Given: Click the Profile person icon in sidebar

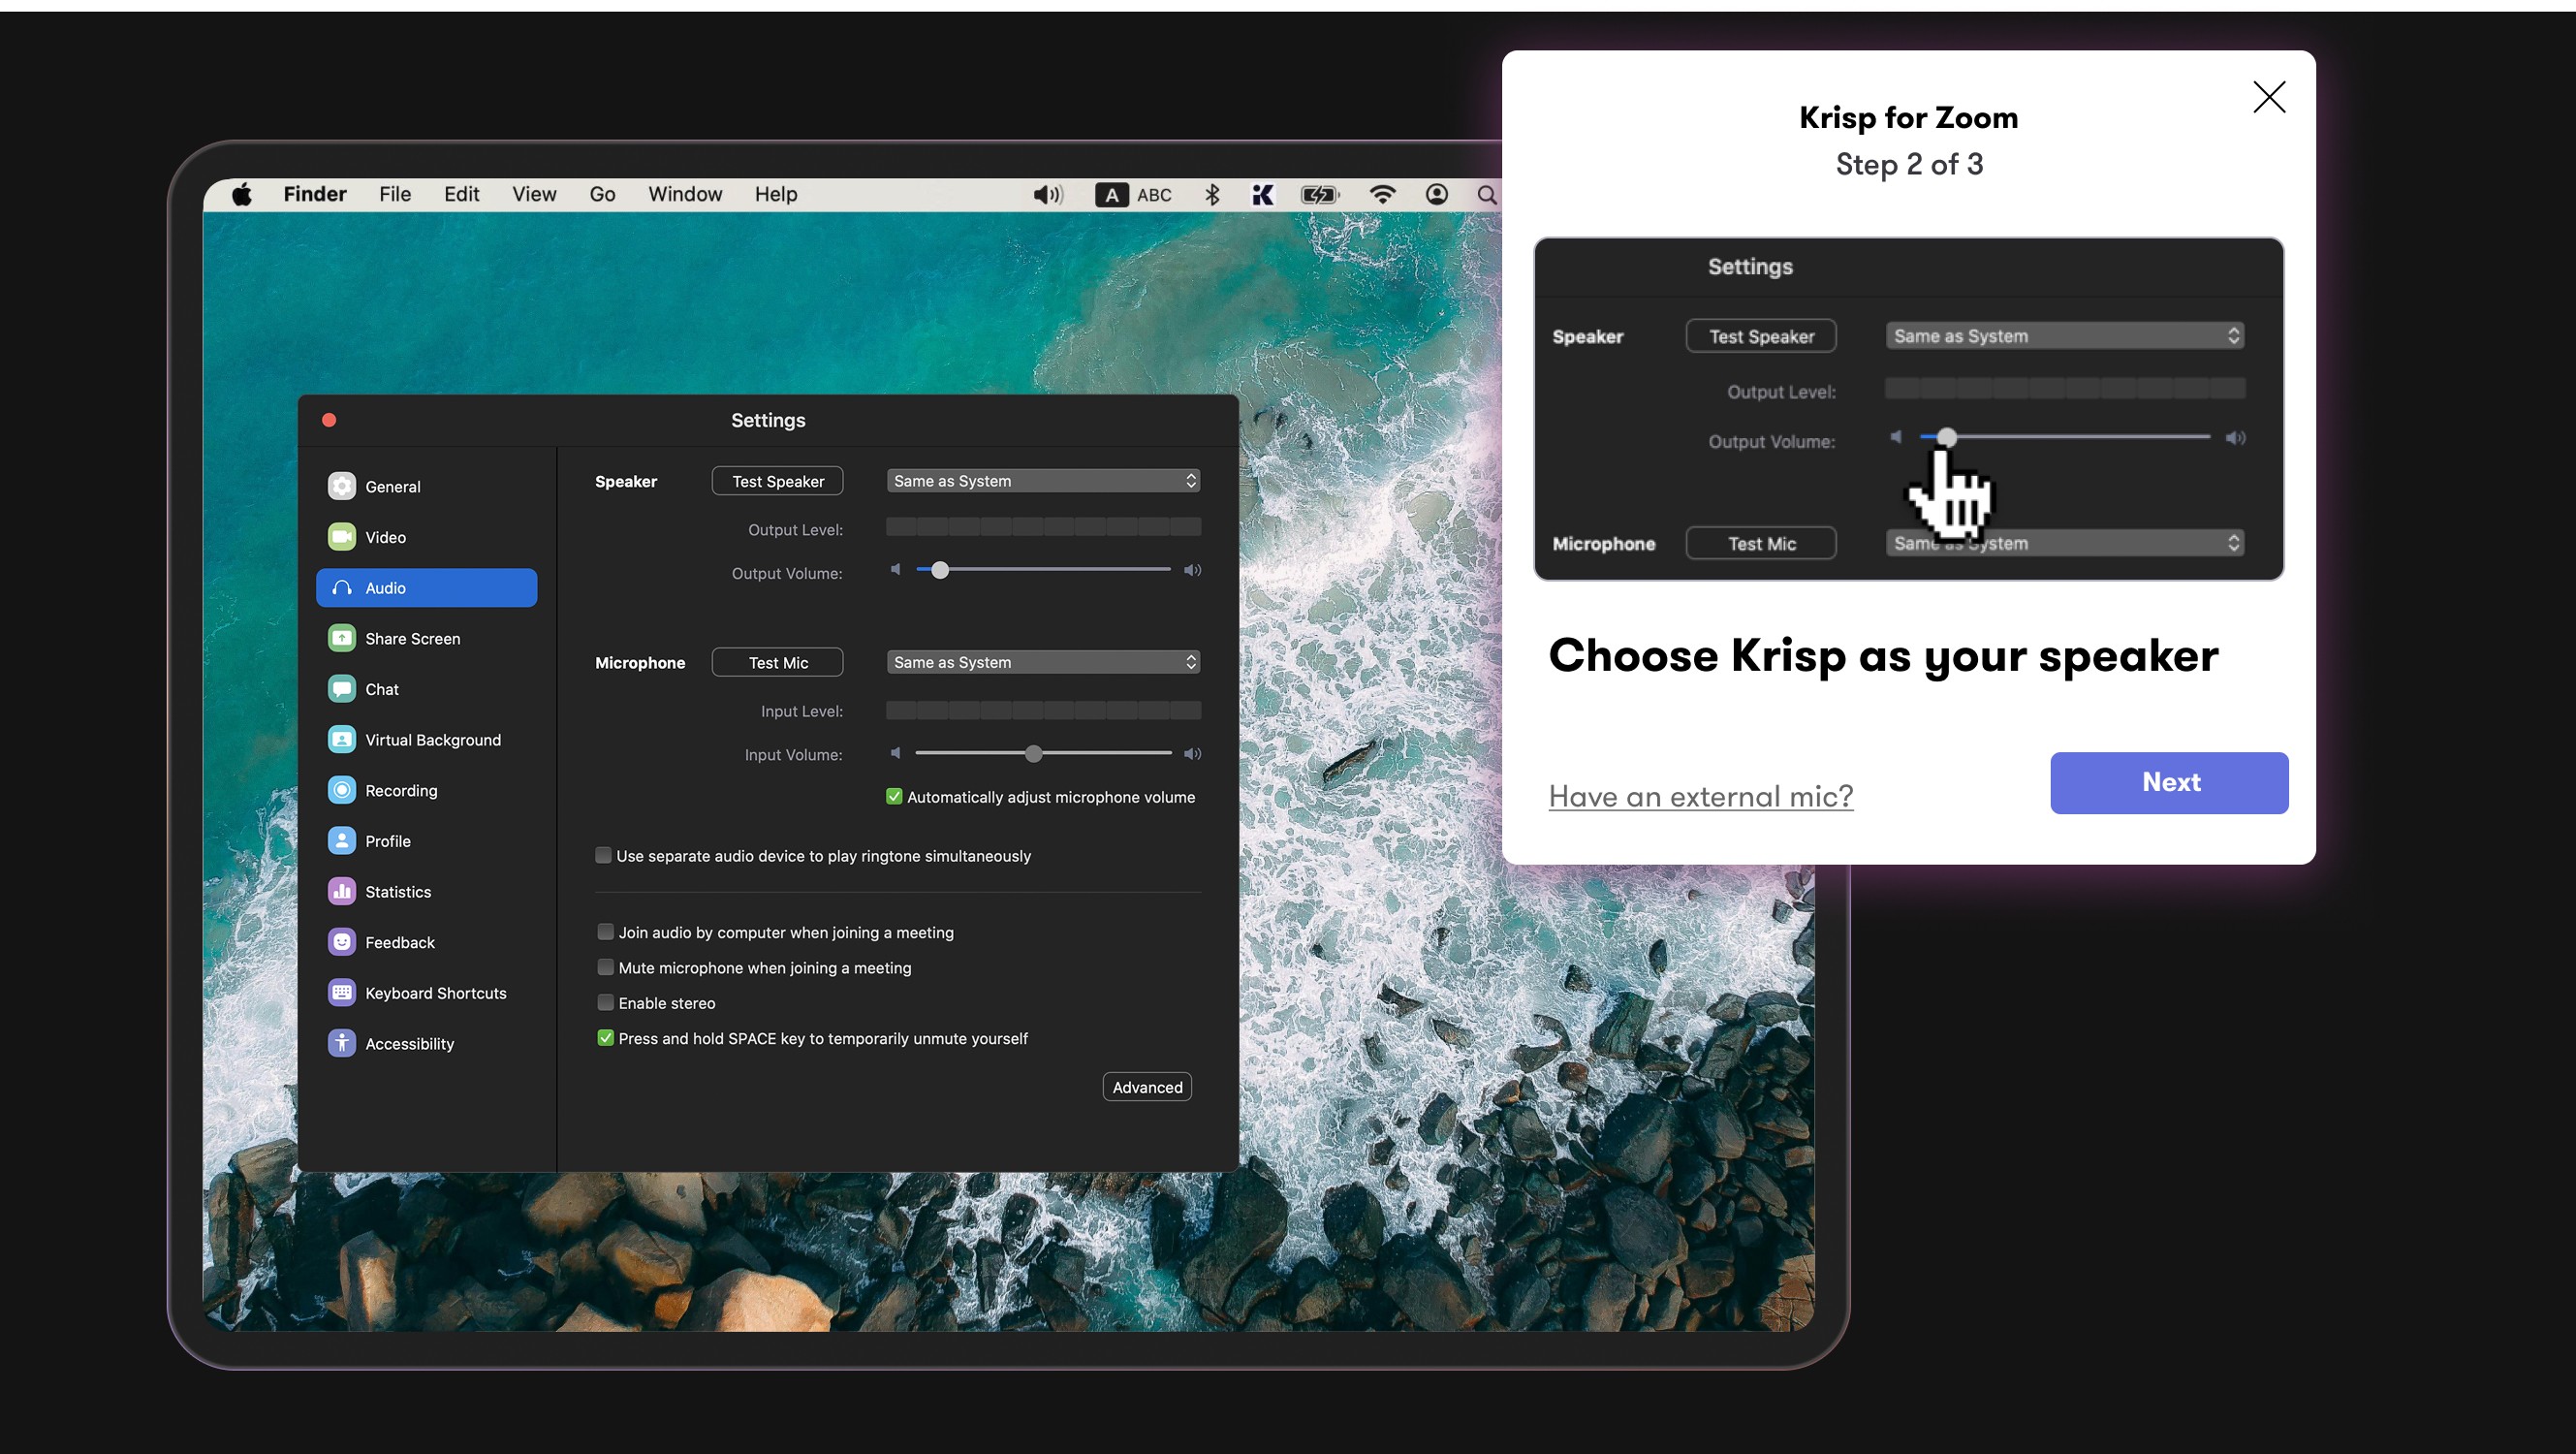Looking at the screenshot, I should pos(342,841).
